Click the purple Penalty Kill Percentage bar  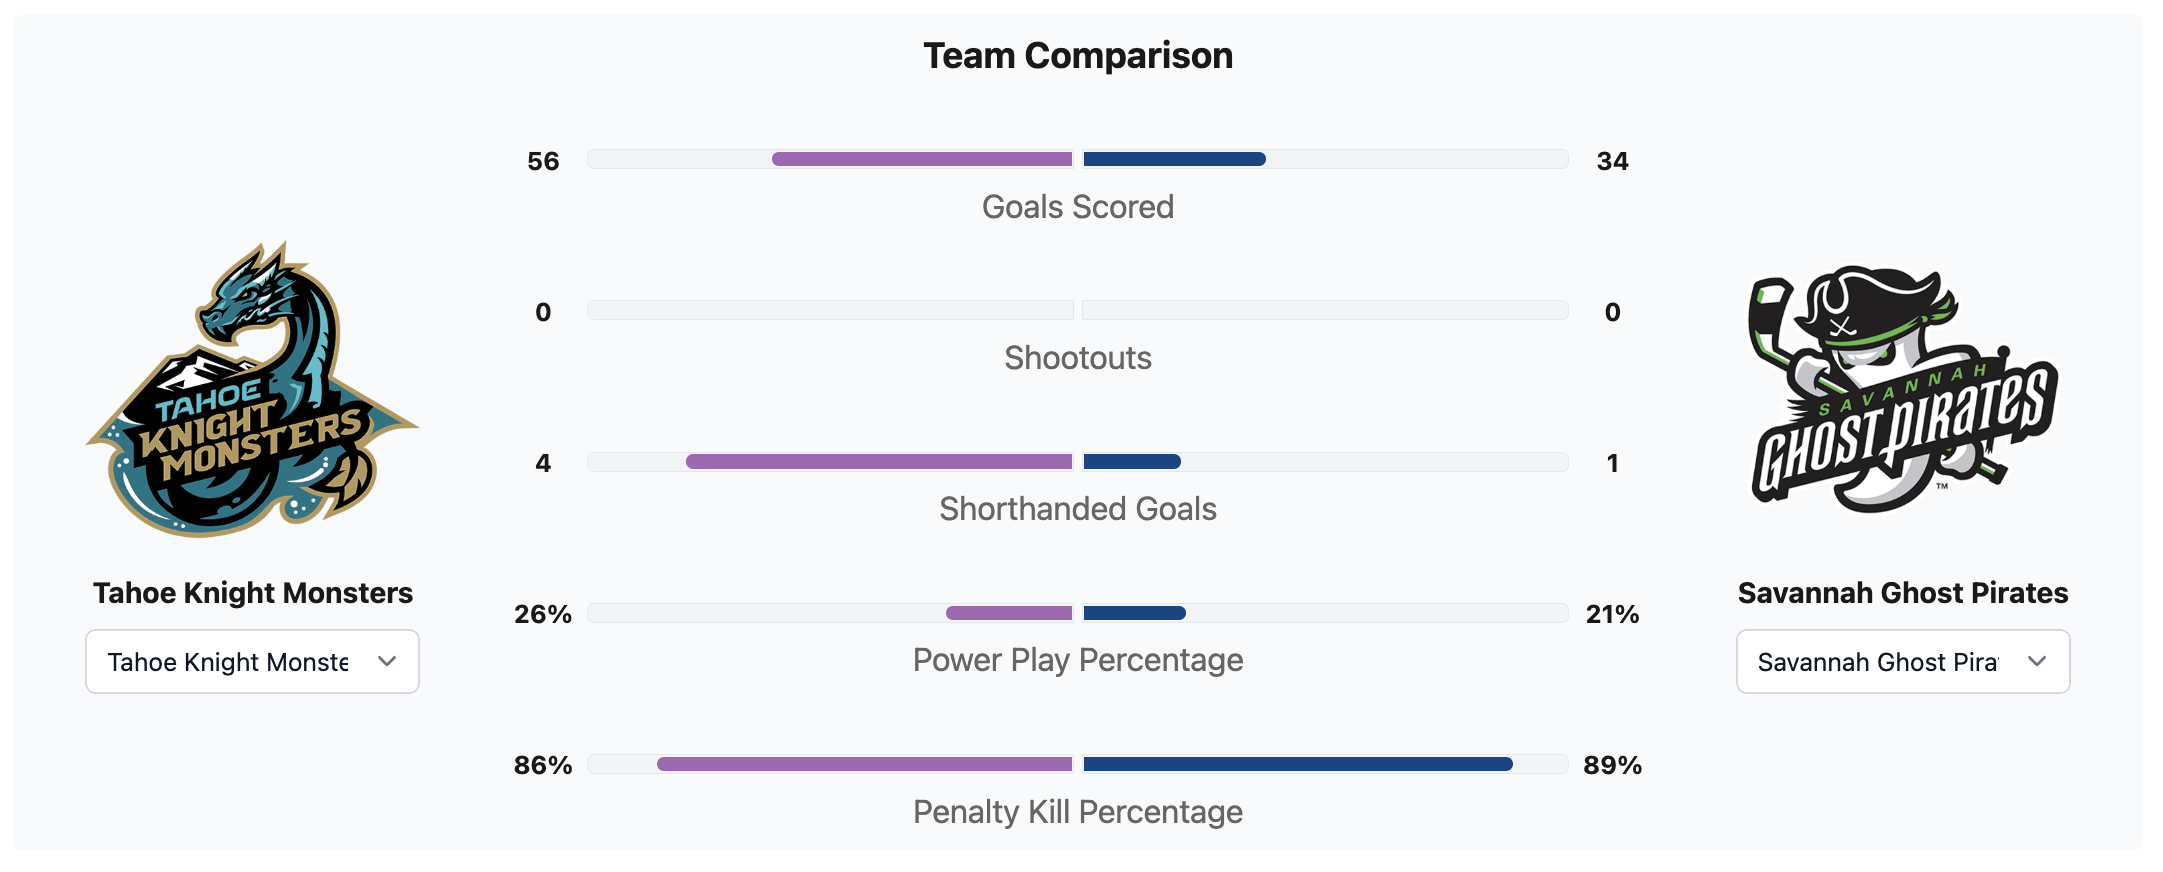pyautogui.click(x=864, y=764)
